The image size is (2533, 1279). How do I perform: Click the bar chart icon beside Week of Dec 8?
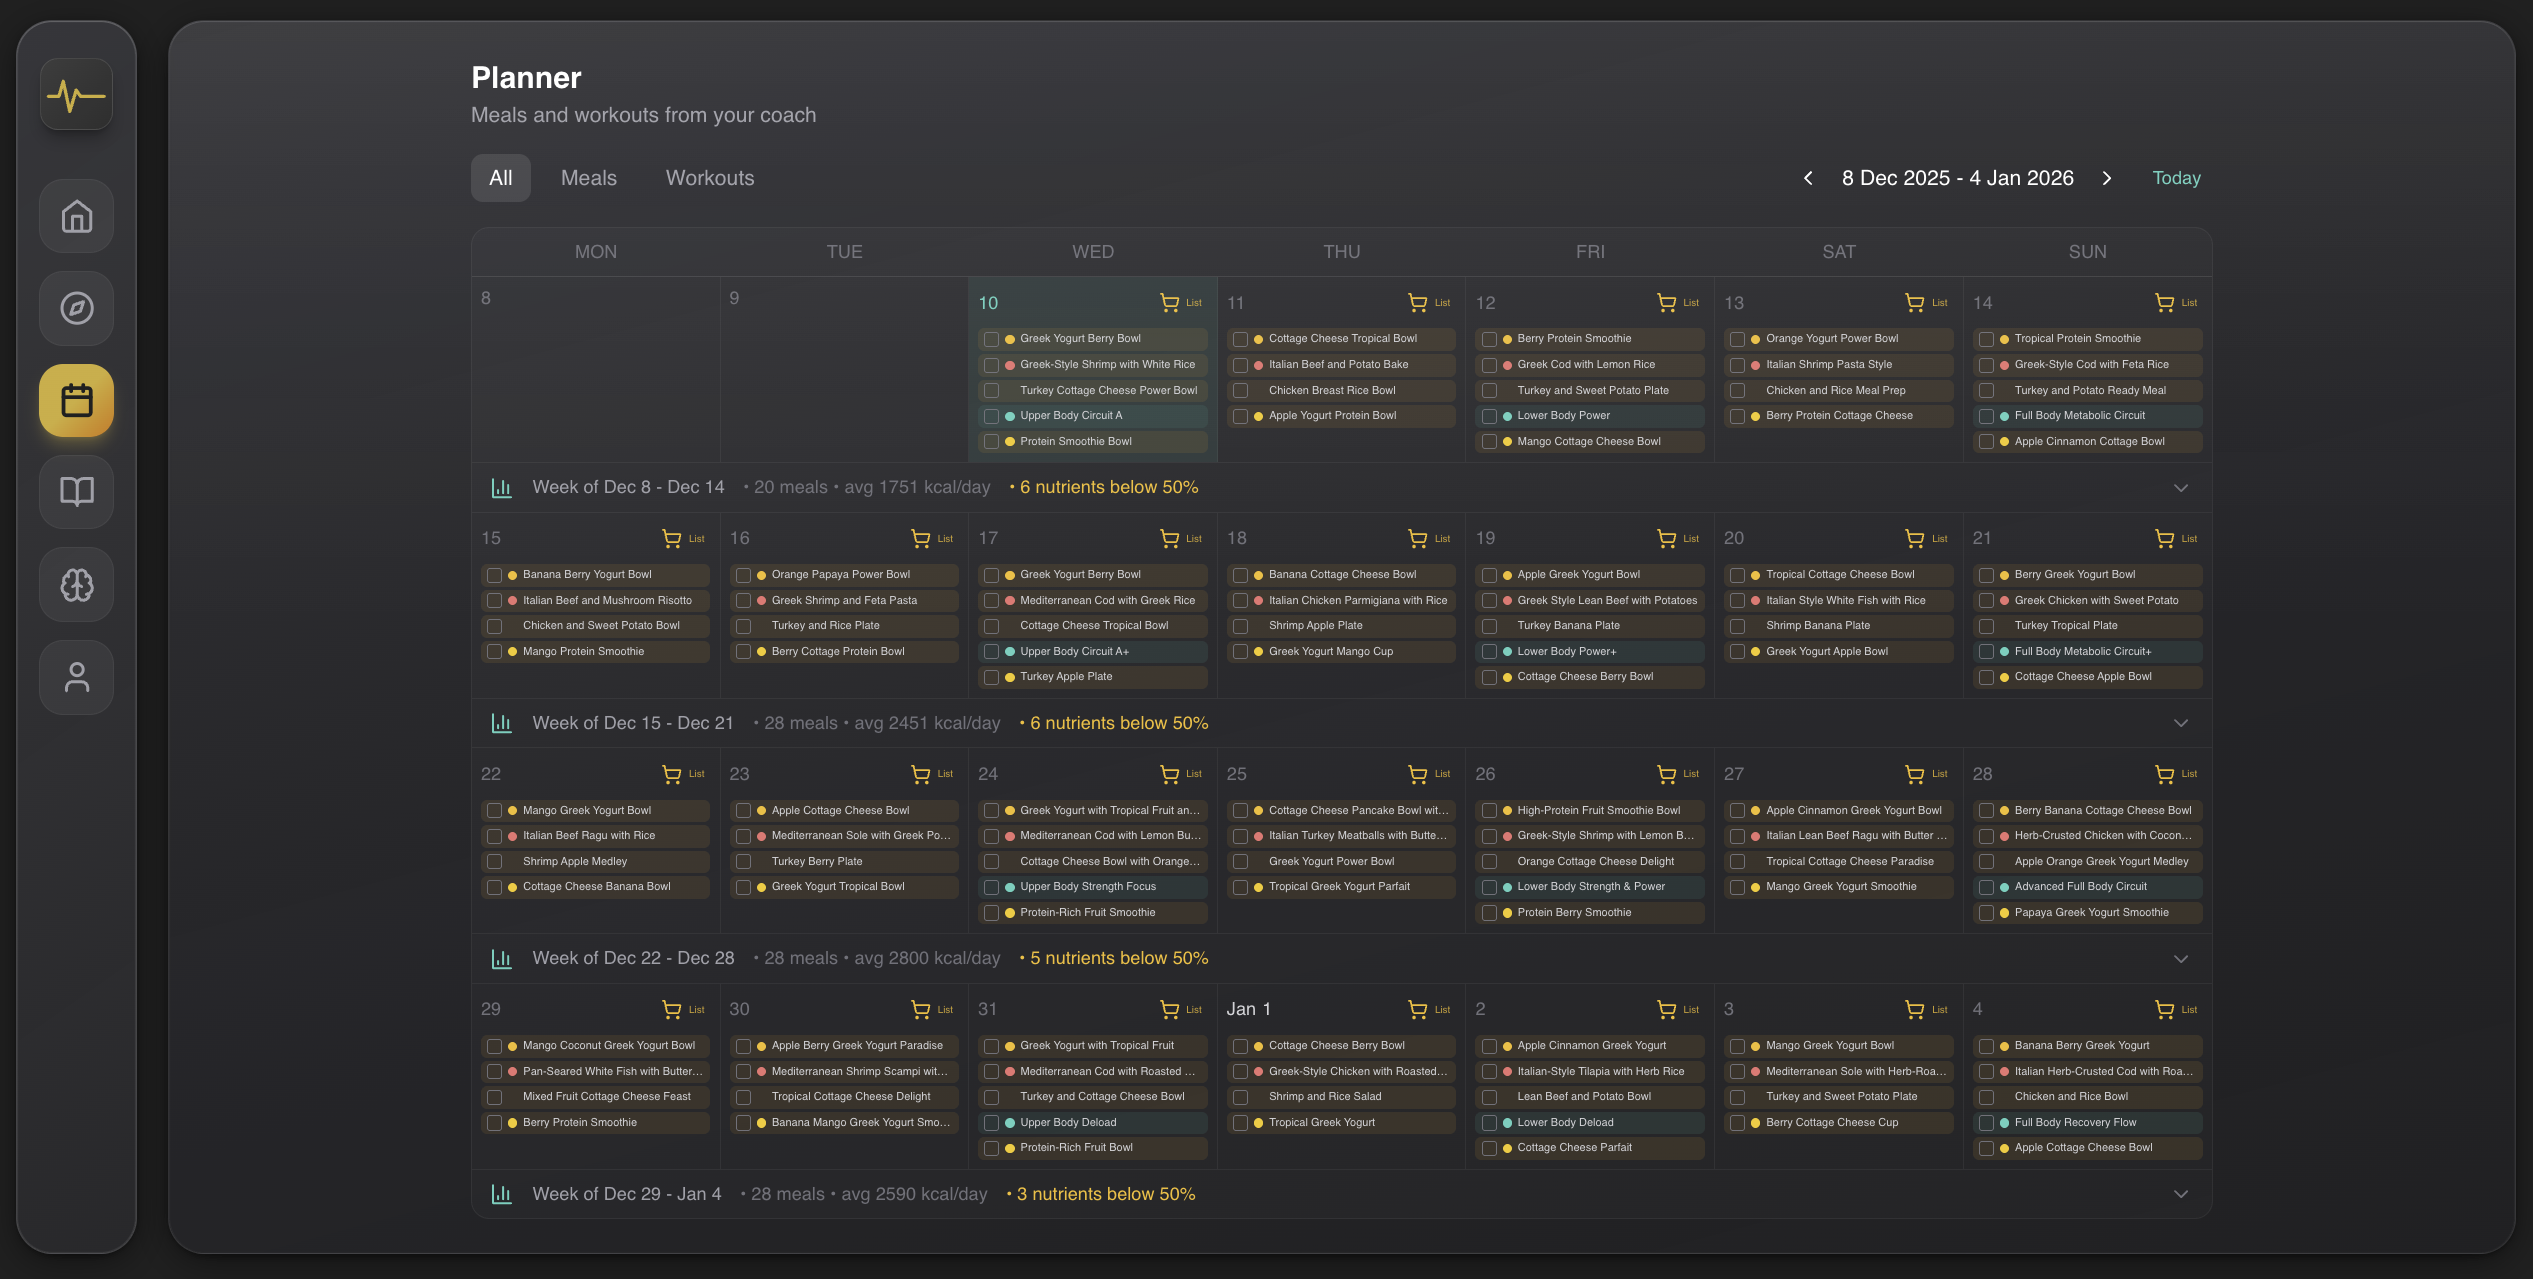pos(501,488)
